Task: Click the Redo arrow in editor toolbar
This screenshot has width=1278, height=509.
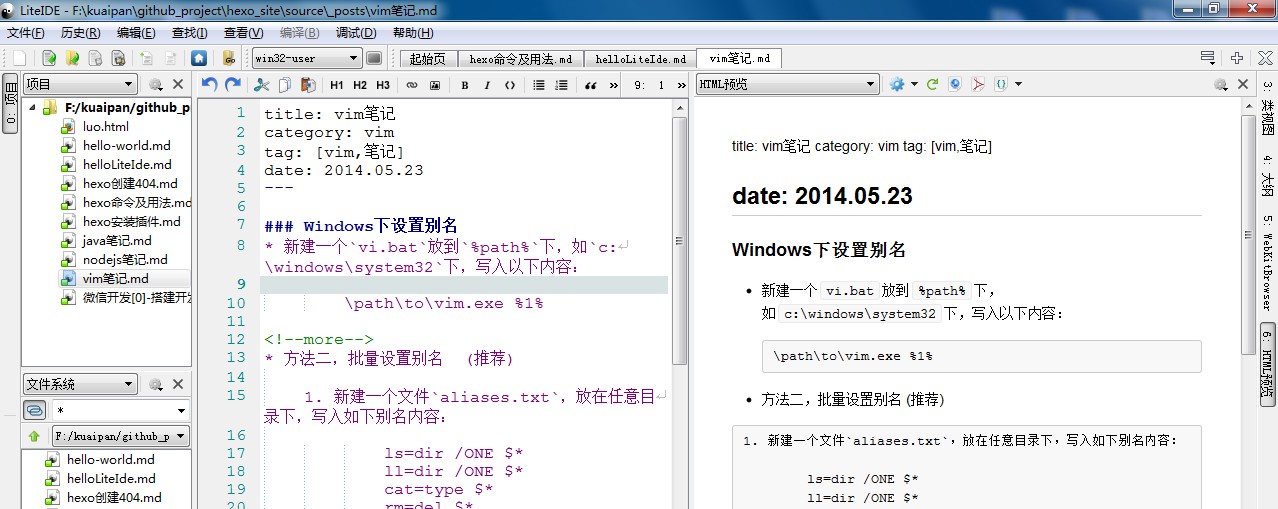Action: (x=233, y=85)
